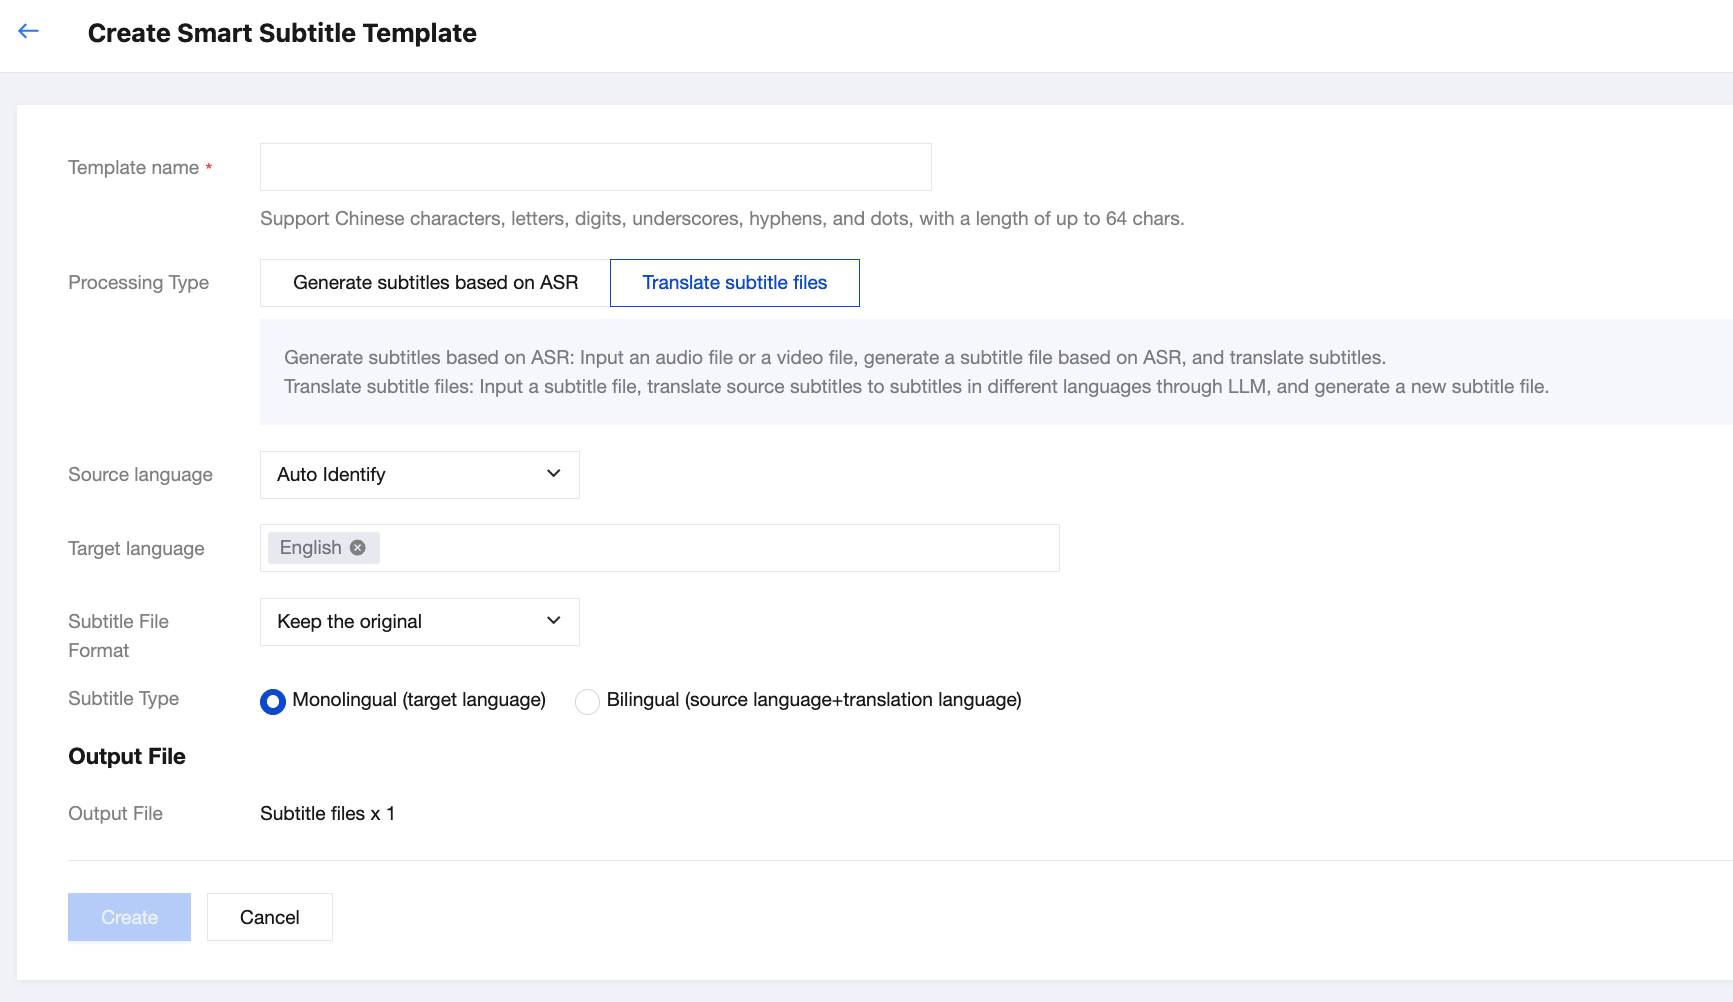Select Generate subtitles based on ASR
The image size is (1733, 1002).
(435, 283)
